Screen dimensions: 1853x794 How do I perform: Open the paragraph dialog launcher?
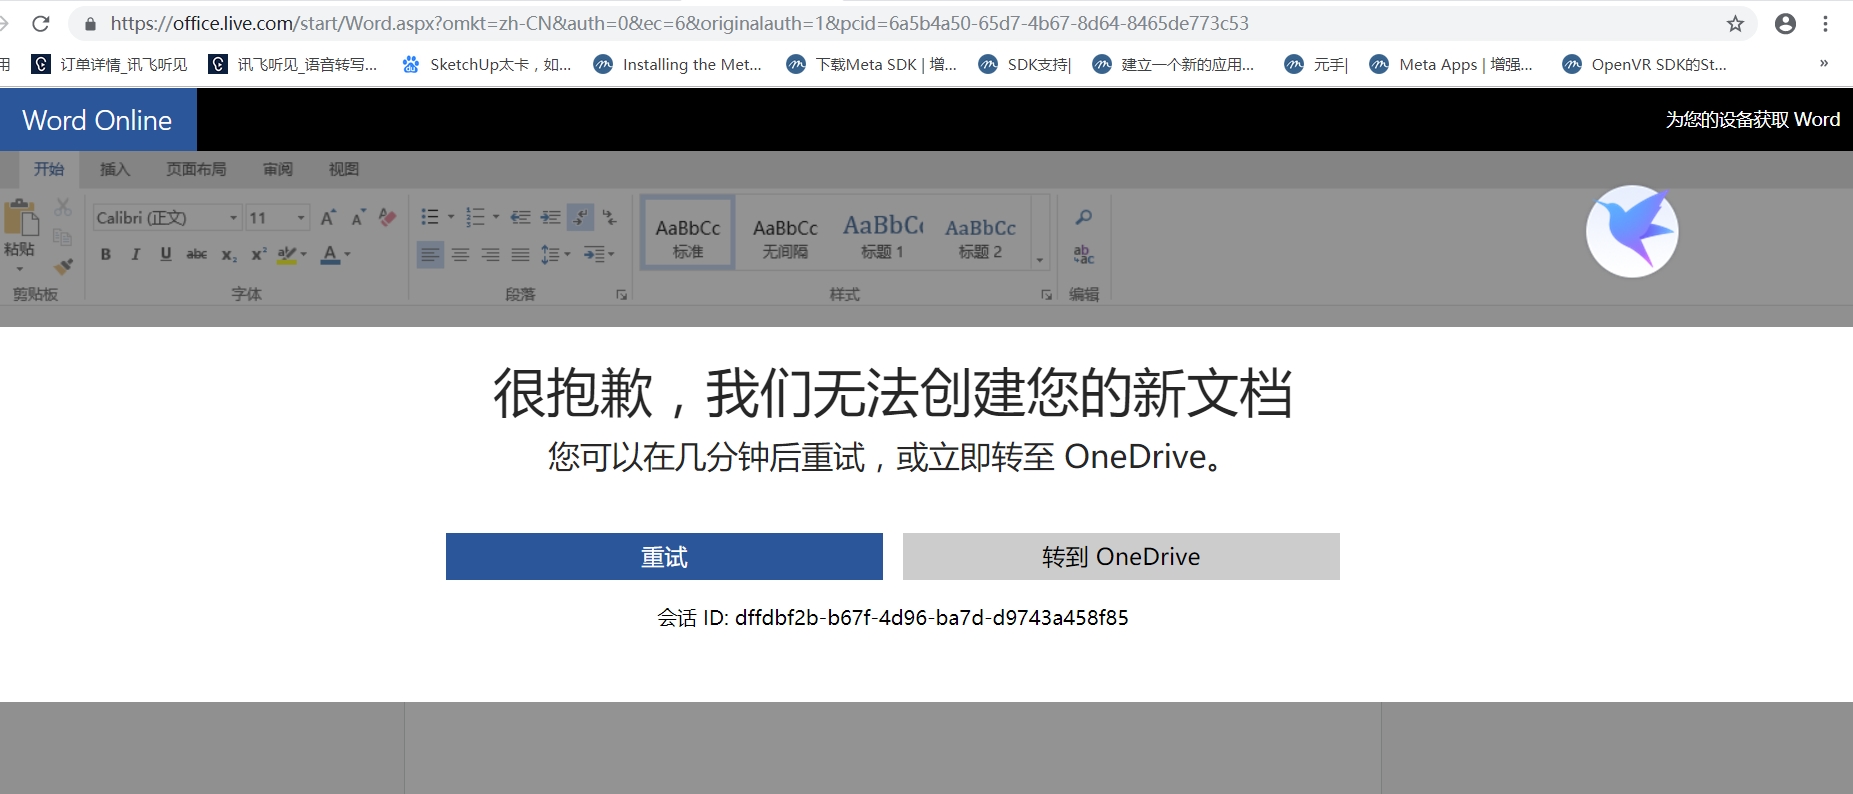(621, 295)
